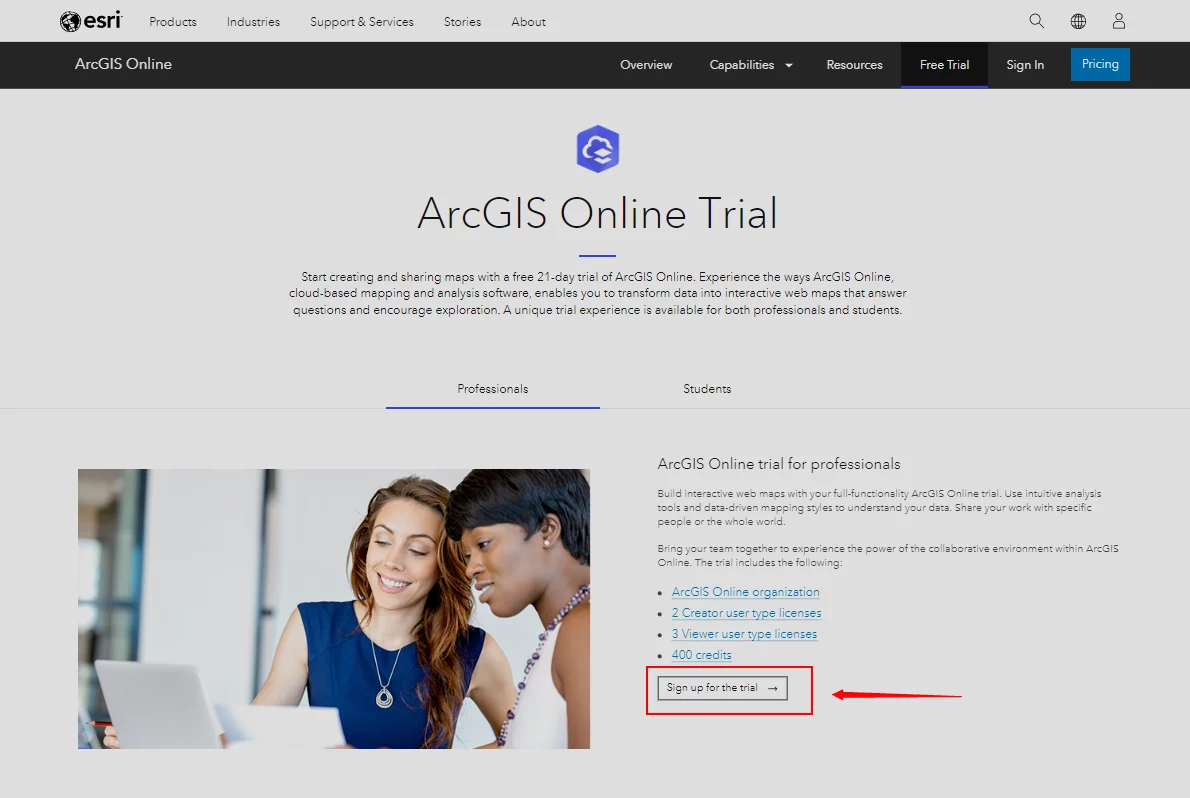1190x798 pixels.
Task: Go to the Overview navigation item
Action: point(646,65)
